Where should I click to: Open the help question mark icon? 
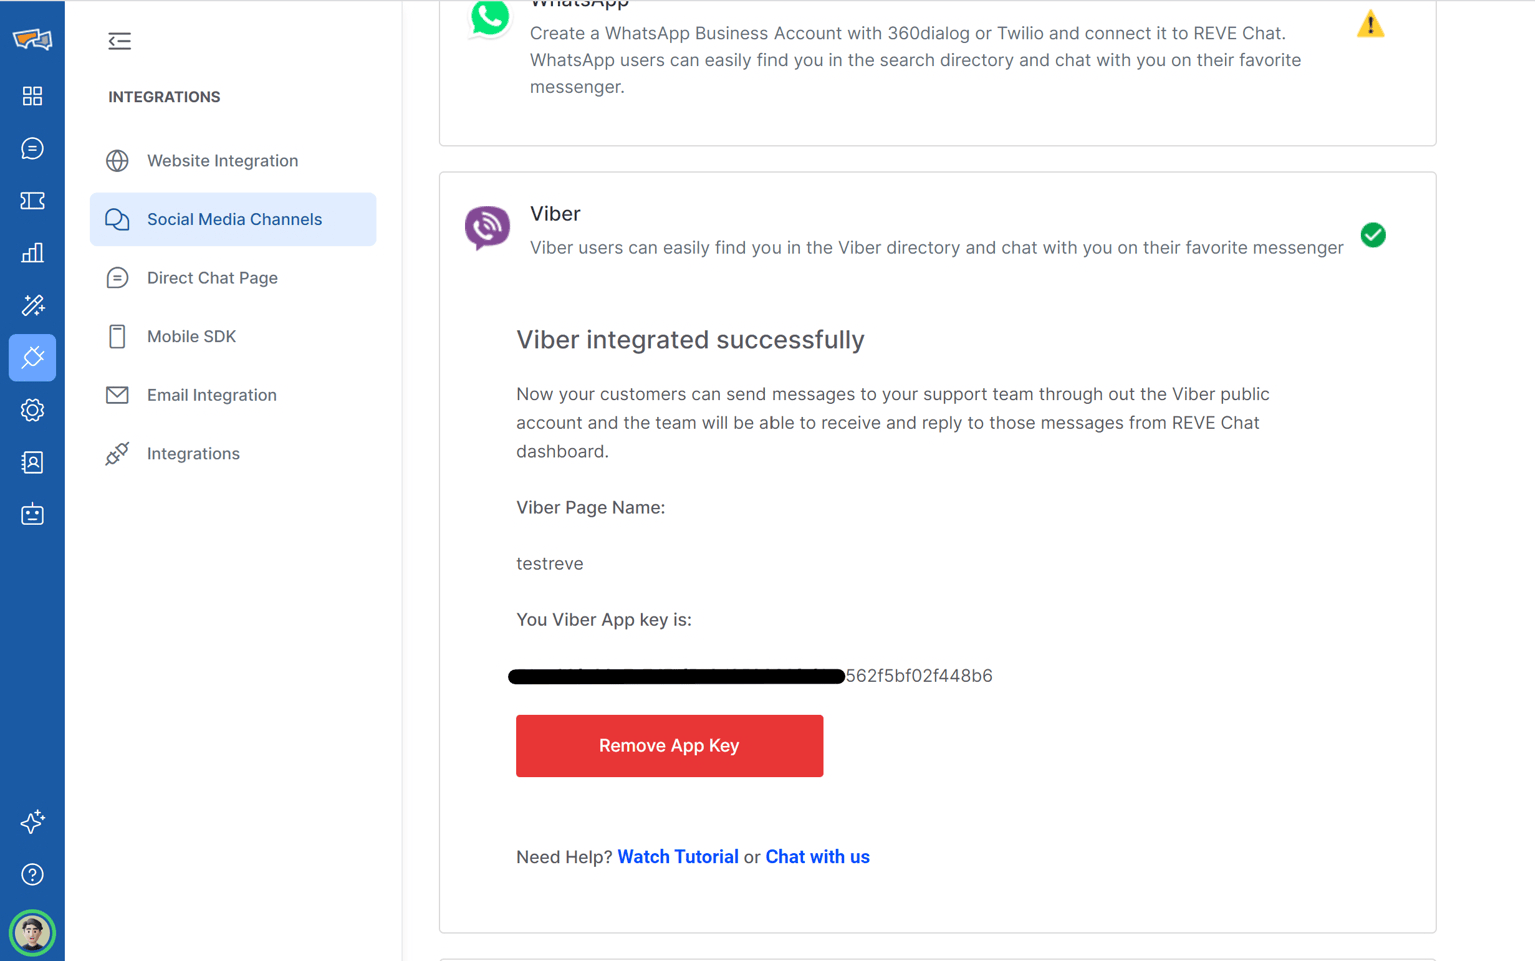tap(32, 875)
